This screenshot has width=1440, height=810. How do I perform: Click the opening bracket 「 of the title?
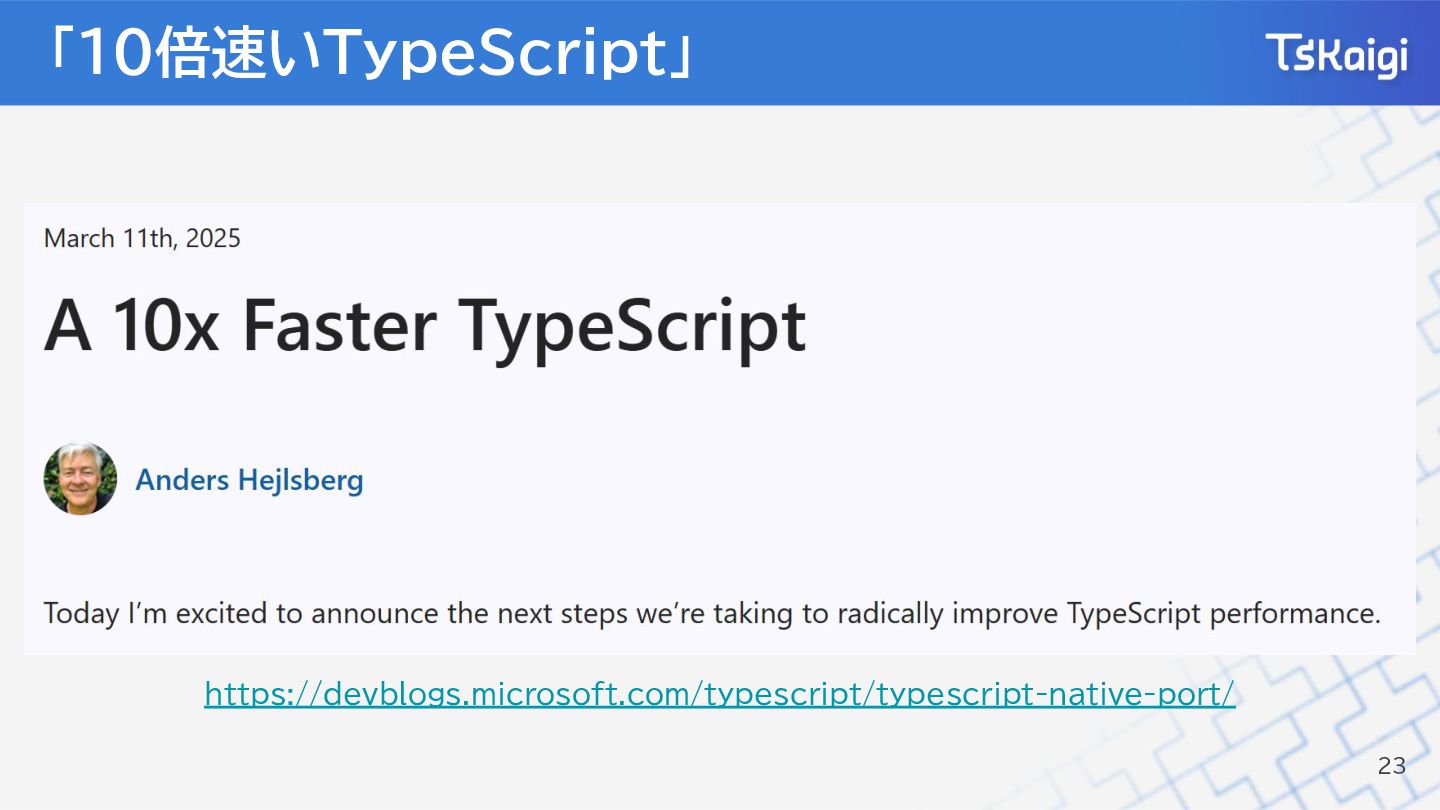(58, 53)
